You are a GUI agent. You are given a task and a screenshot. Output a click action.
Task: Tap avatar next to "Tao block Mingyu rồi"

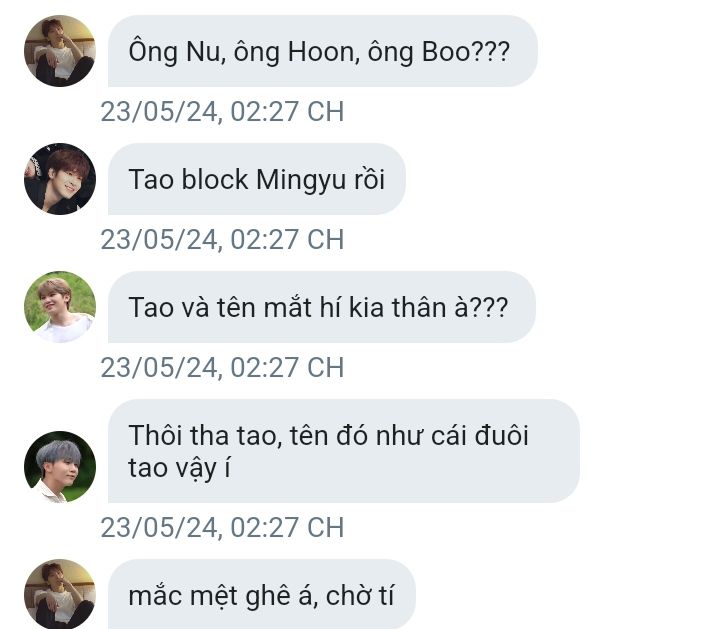[x=60, y=179]
